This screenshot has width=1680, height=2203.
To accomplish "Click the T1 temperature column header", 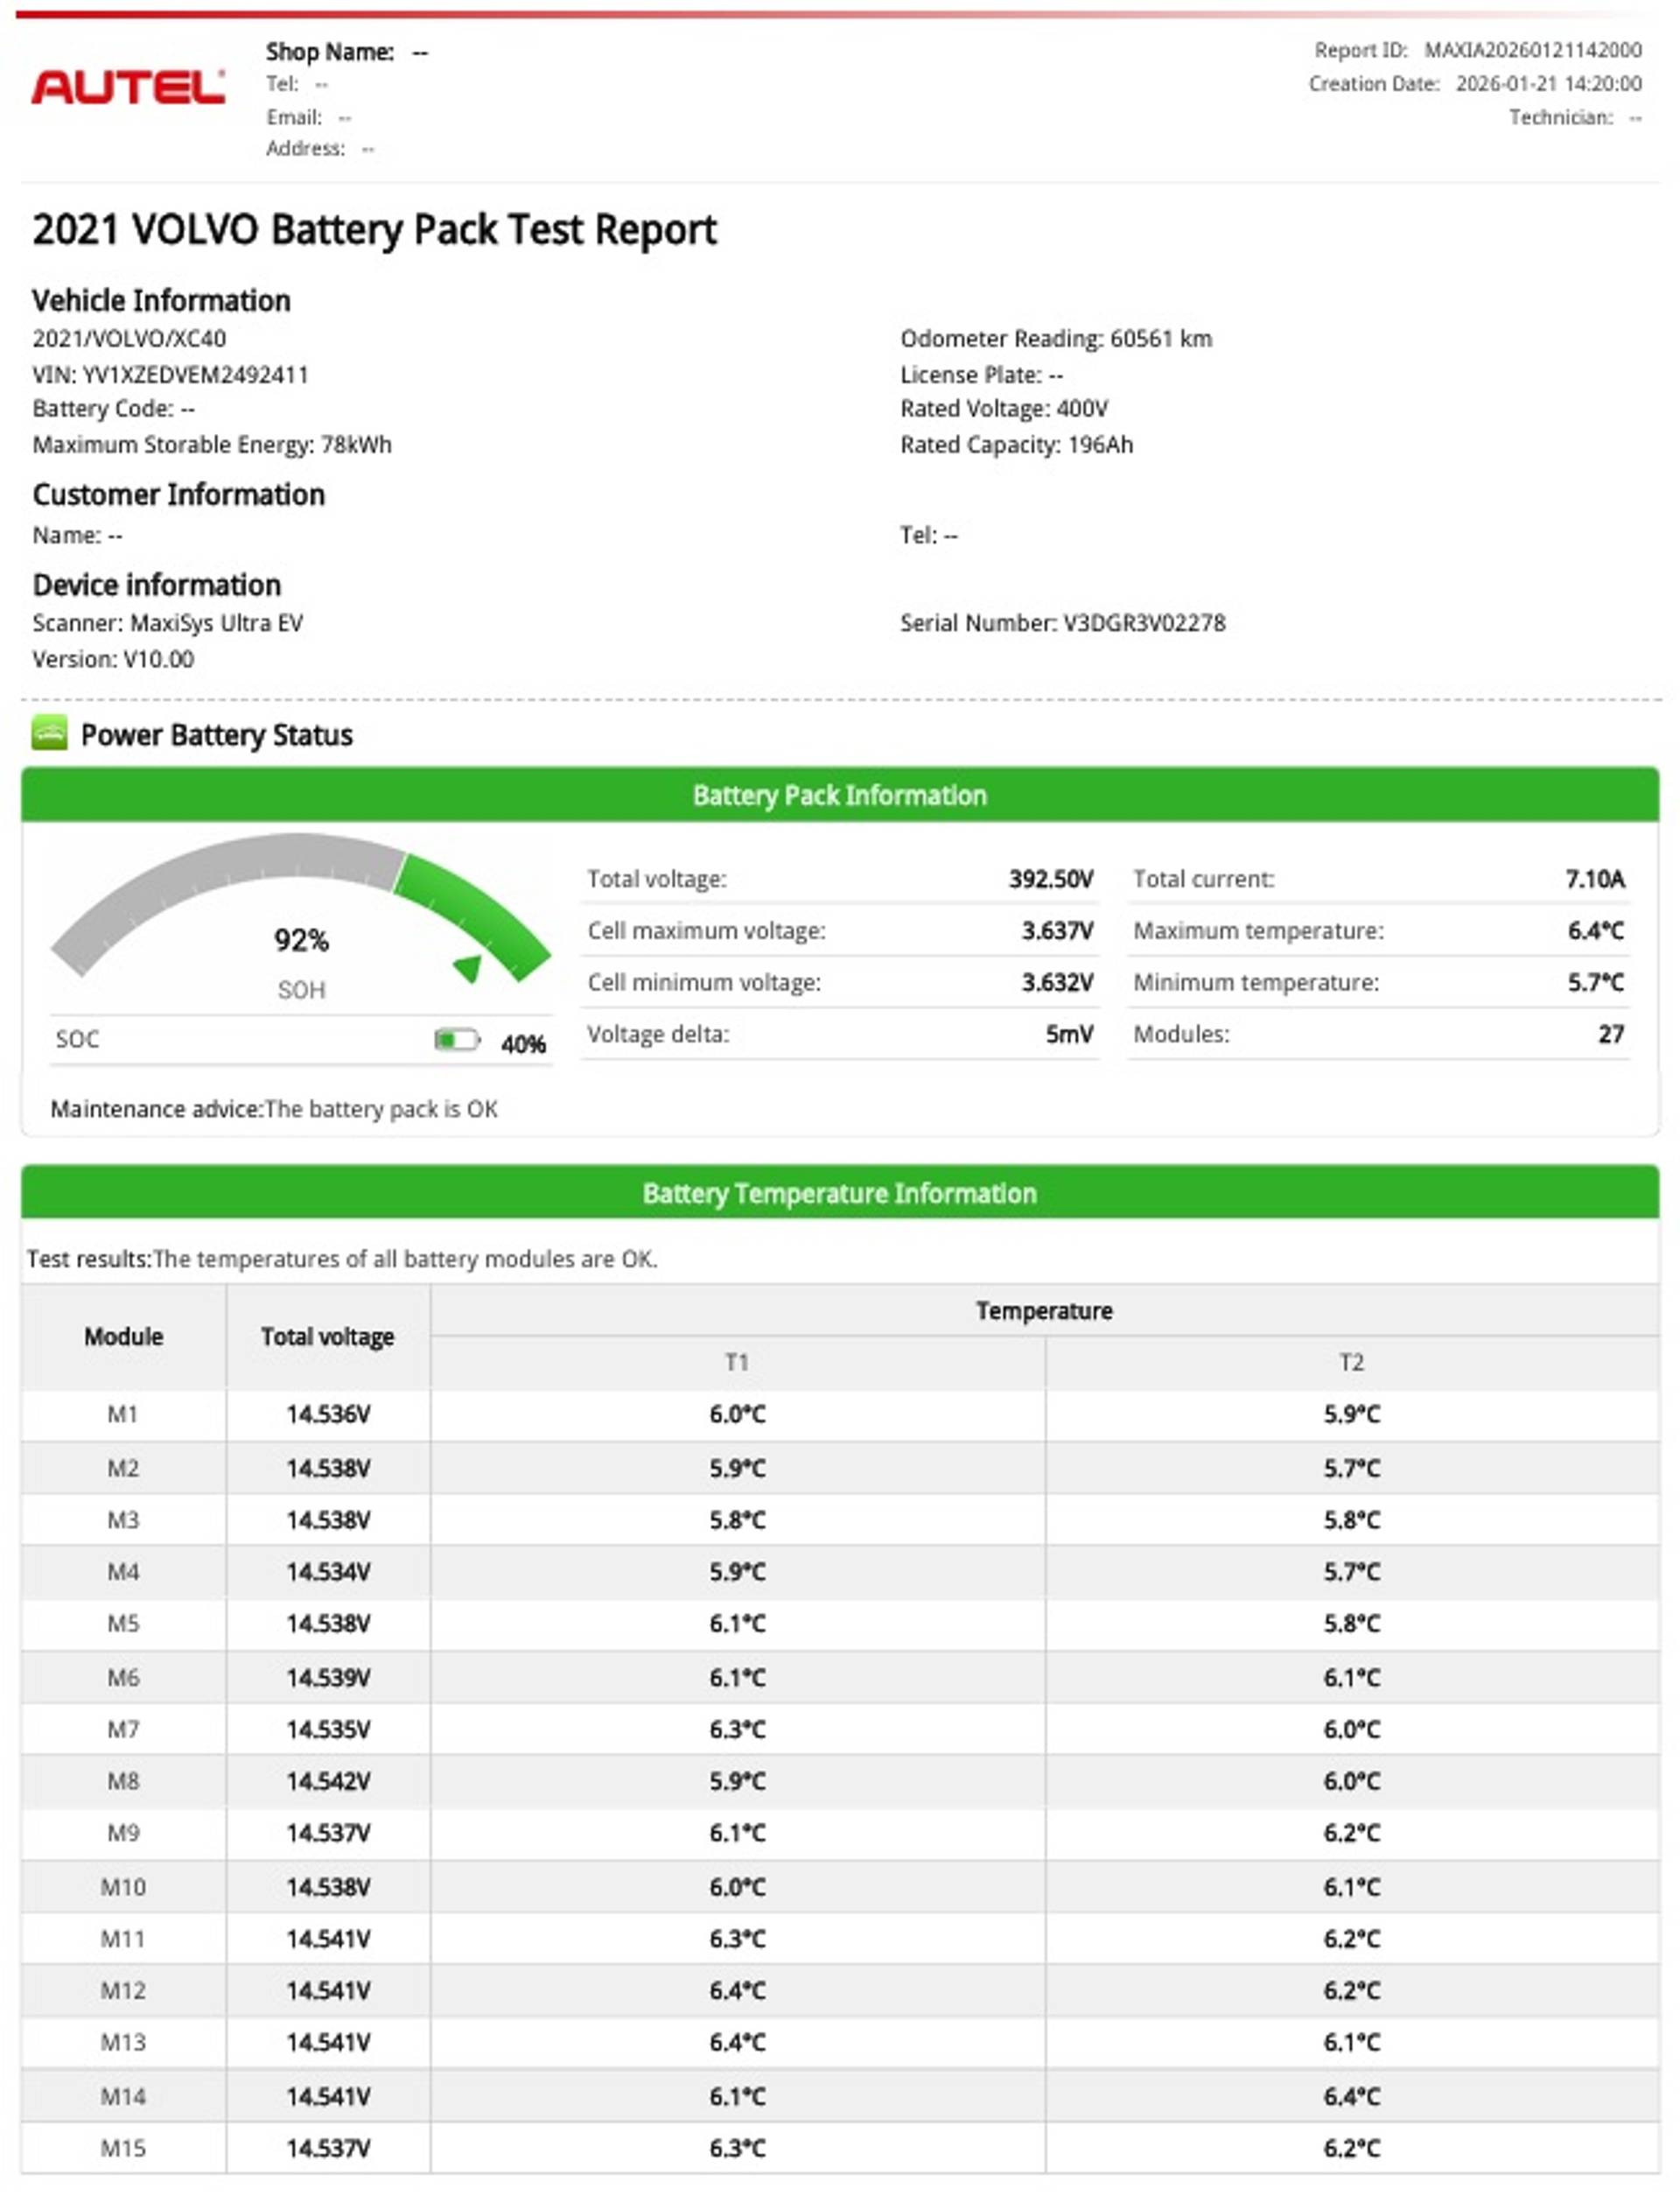I will click(737, 1362).
